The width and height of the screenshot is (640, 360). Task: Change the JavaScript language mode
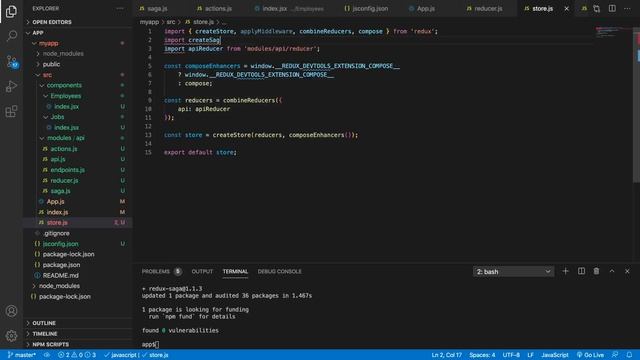pyautogui.click(x=554, y=355)
